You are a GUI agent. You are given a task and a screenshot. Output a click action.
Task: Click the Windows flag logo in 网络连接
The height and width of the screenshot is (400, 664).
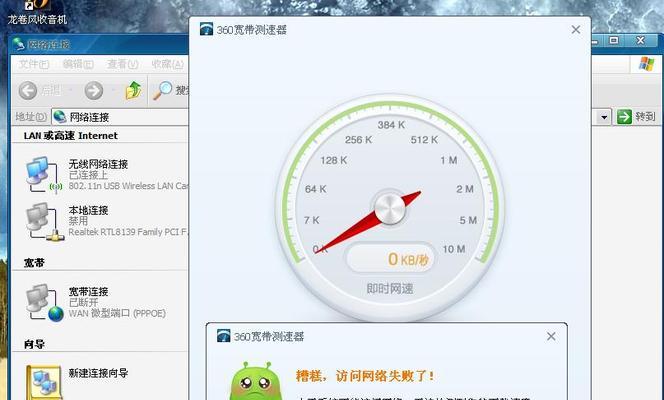pyautogui.click(x=646, y=64)
